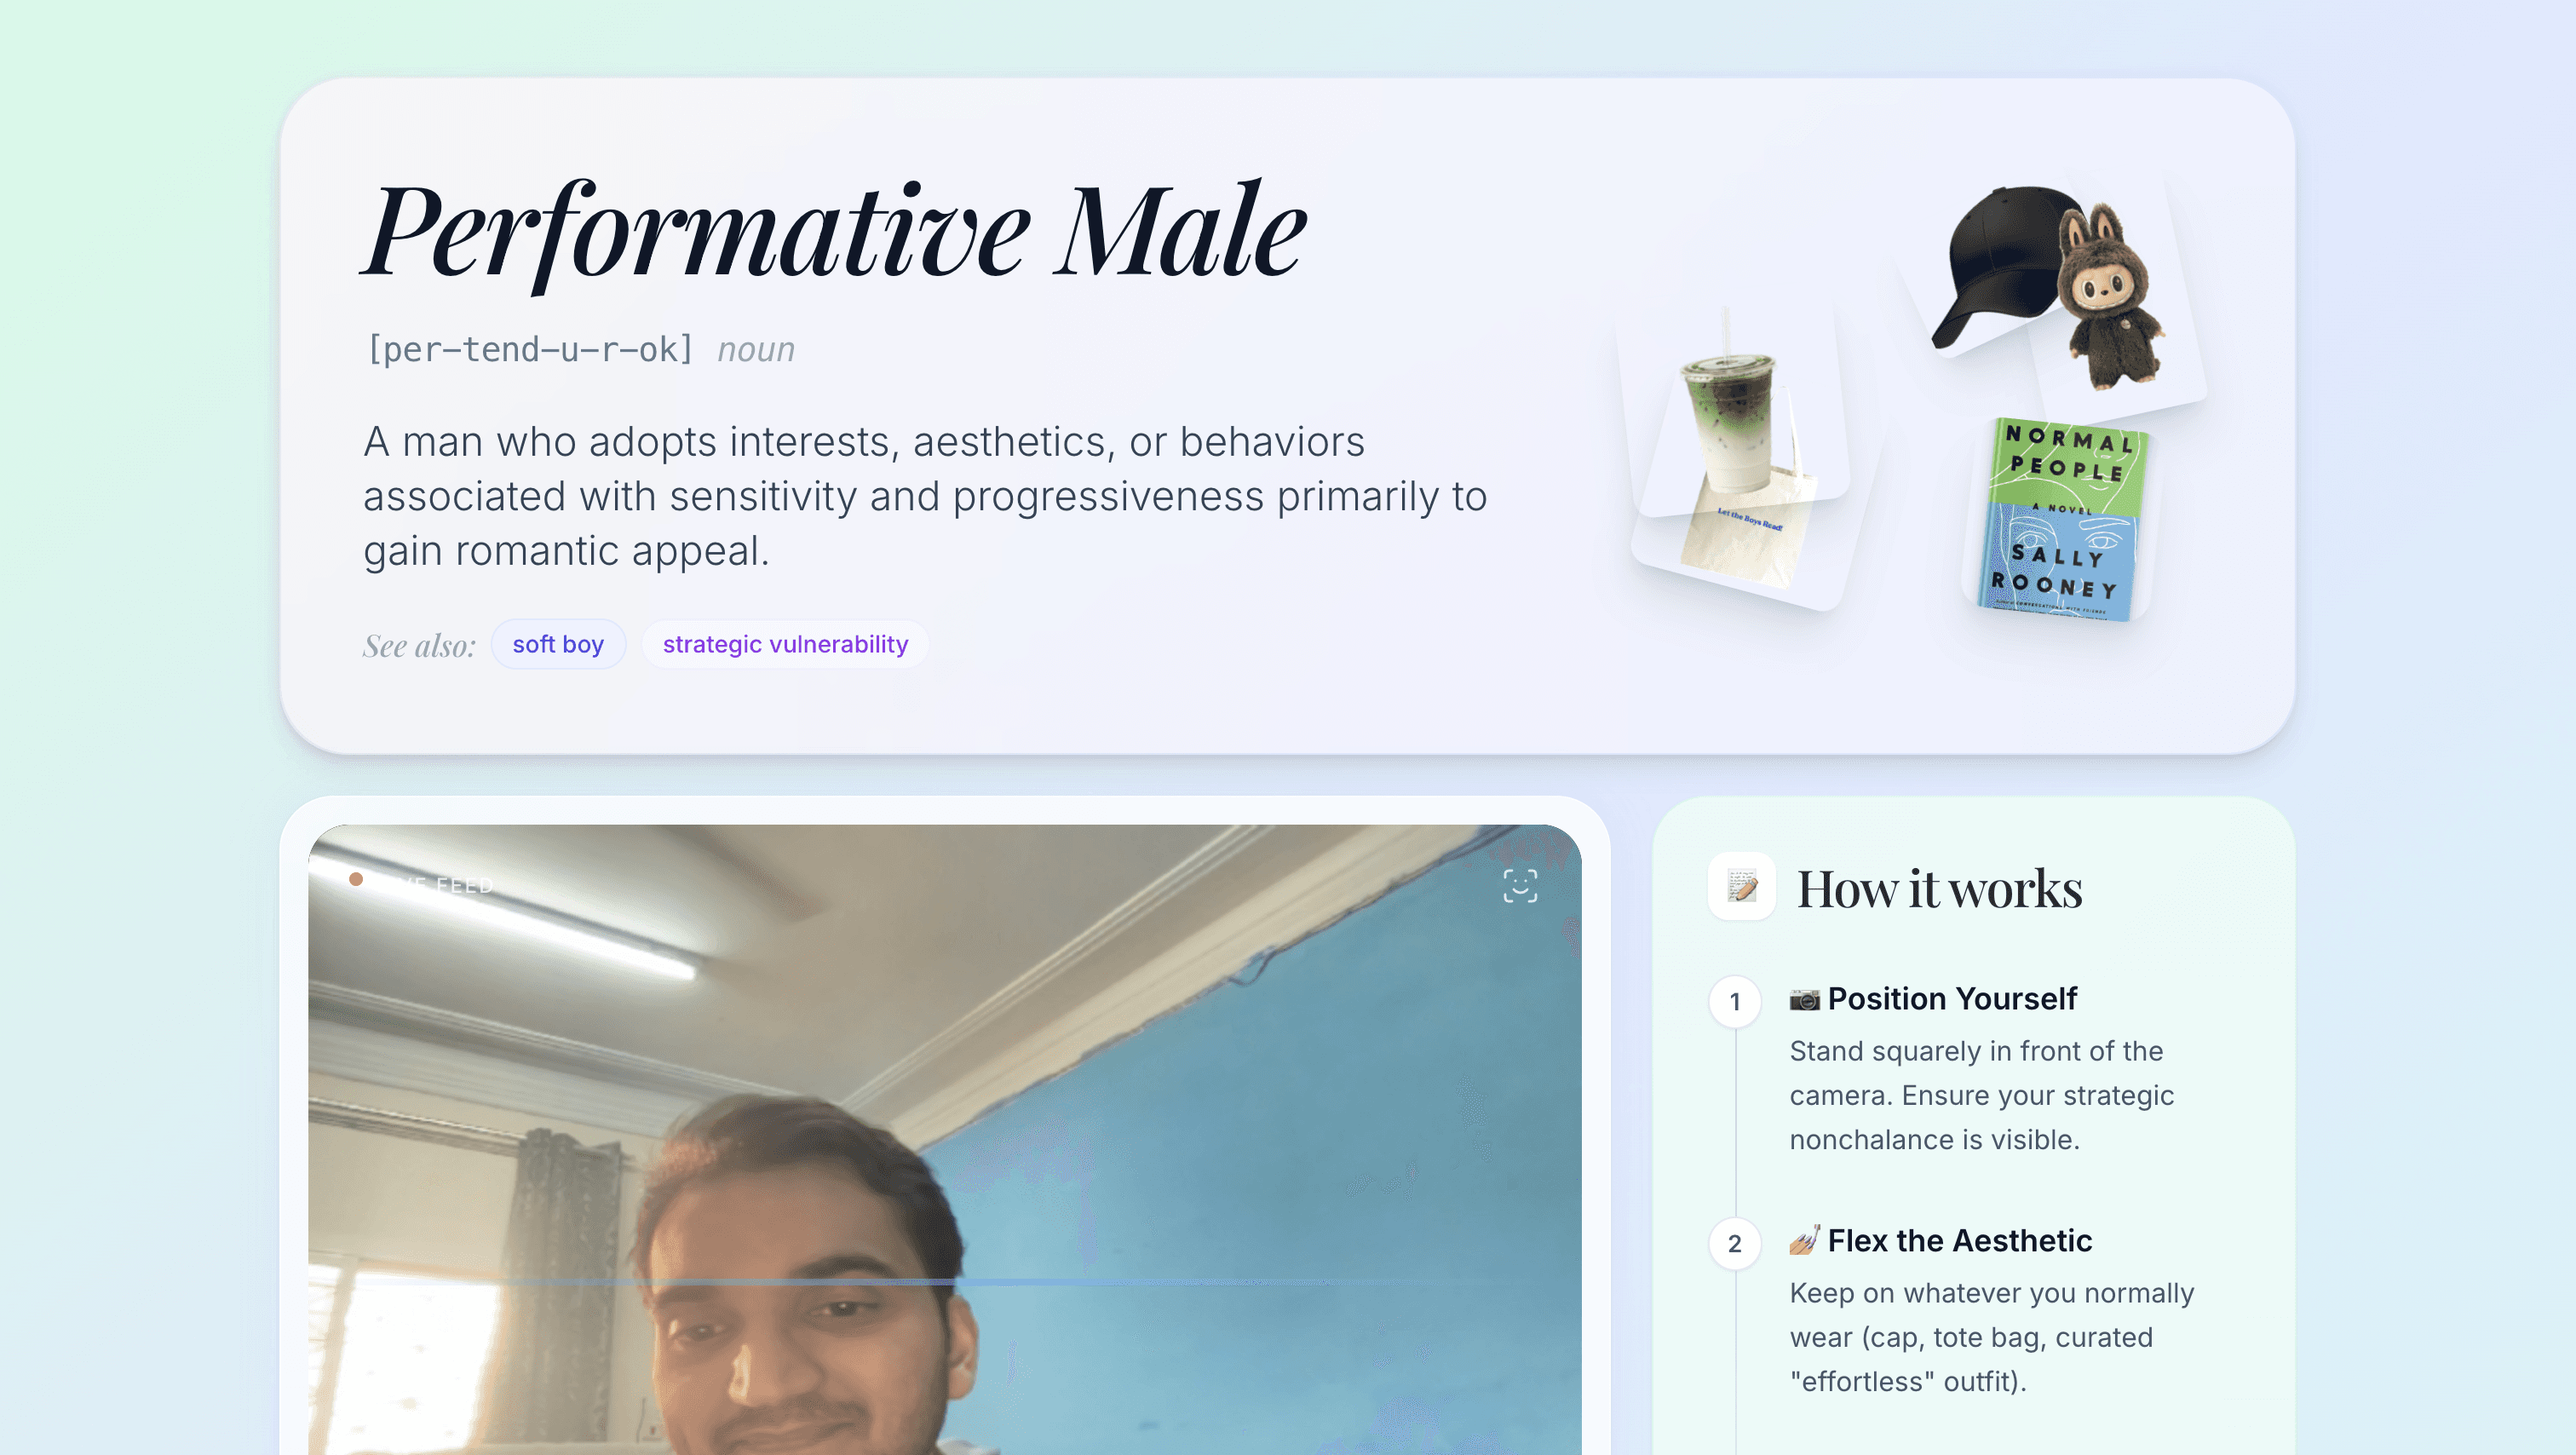Open the strategic vulnerability tag
The height and width of the screenshot is (1455, 2576).
coord(785,644)
